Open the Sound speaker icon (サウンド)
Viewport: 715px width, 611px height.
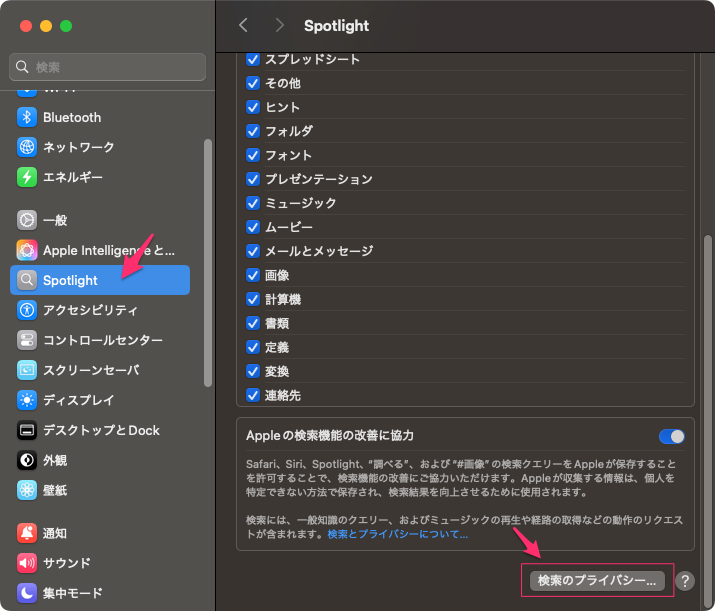click(27, 563)
